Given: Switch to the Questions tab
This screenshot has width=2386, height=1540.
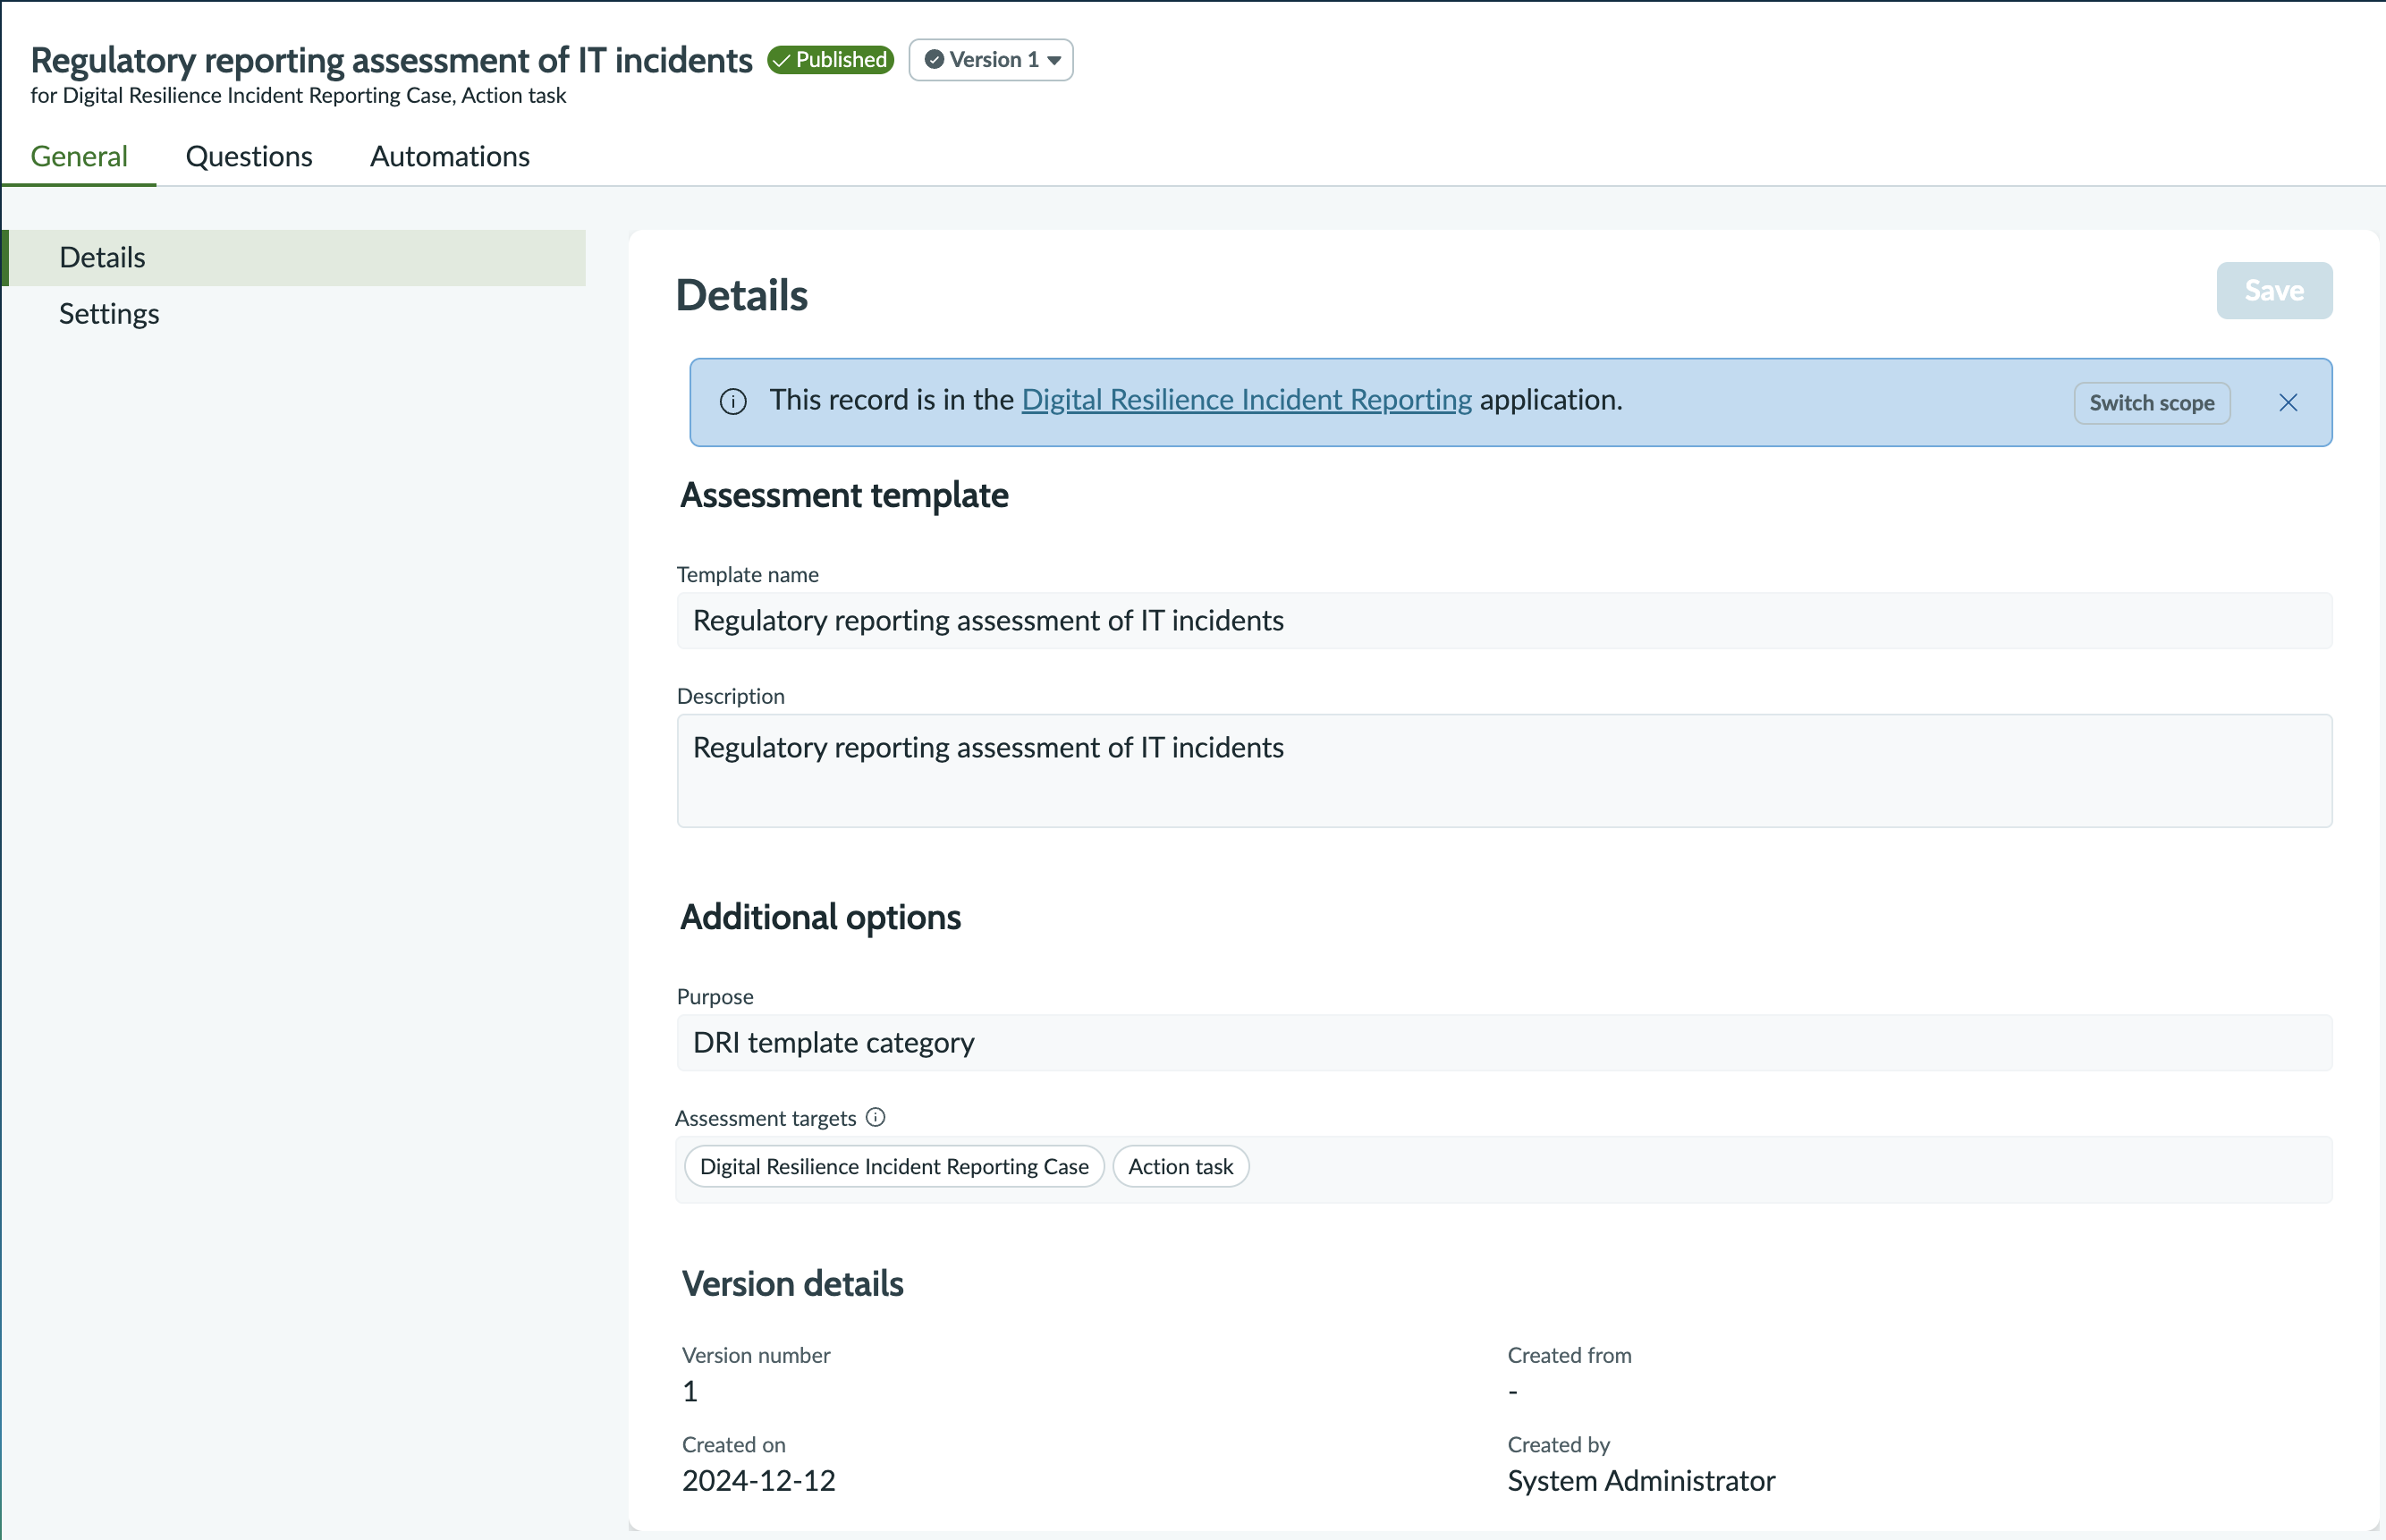Looking at the screenshot, I should [249, 156].
